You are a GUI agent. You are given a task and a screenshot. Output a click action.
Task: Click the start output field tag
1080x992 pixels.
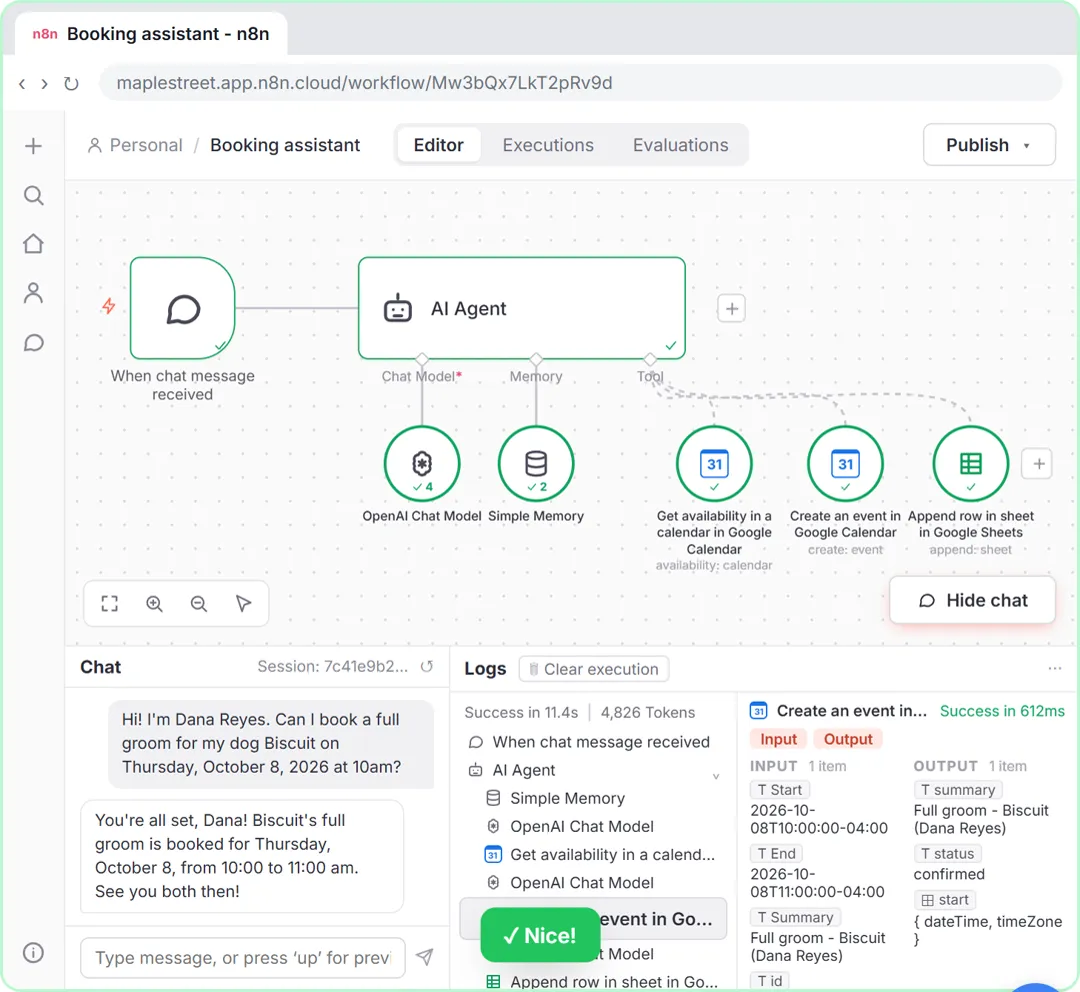944,900
